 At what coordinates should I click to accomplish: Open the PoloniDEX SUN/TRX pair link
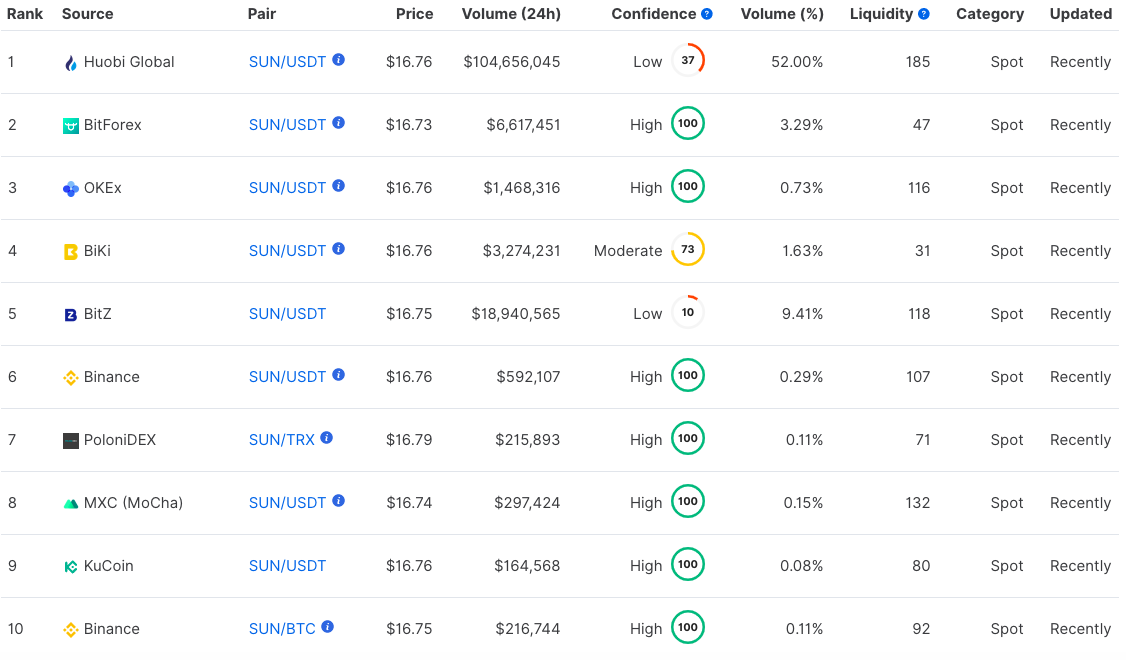coord(281,440)
